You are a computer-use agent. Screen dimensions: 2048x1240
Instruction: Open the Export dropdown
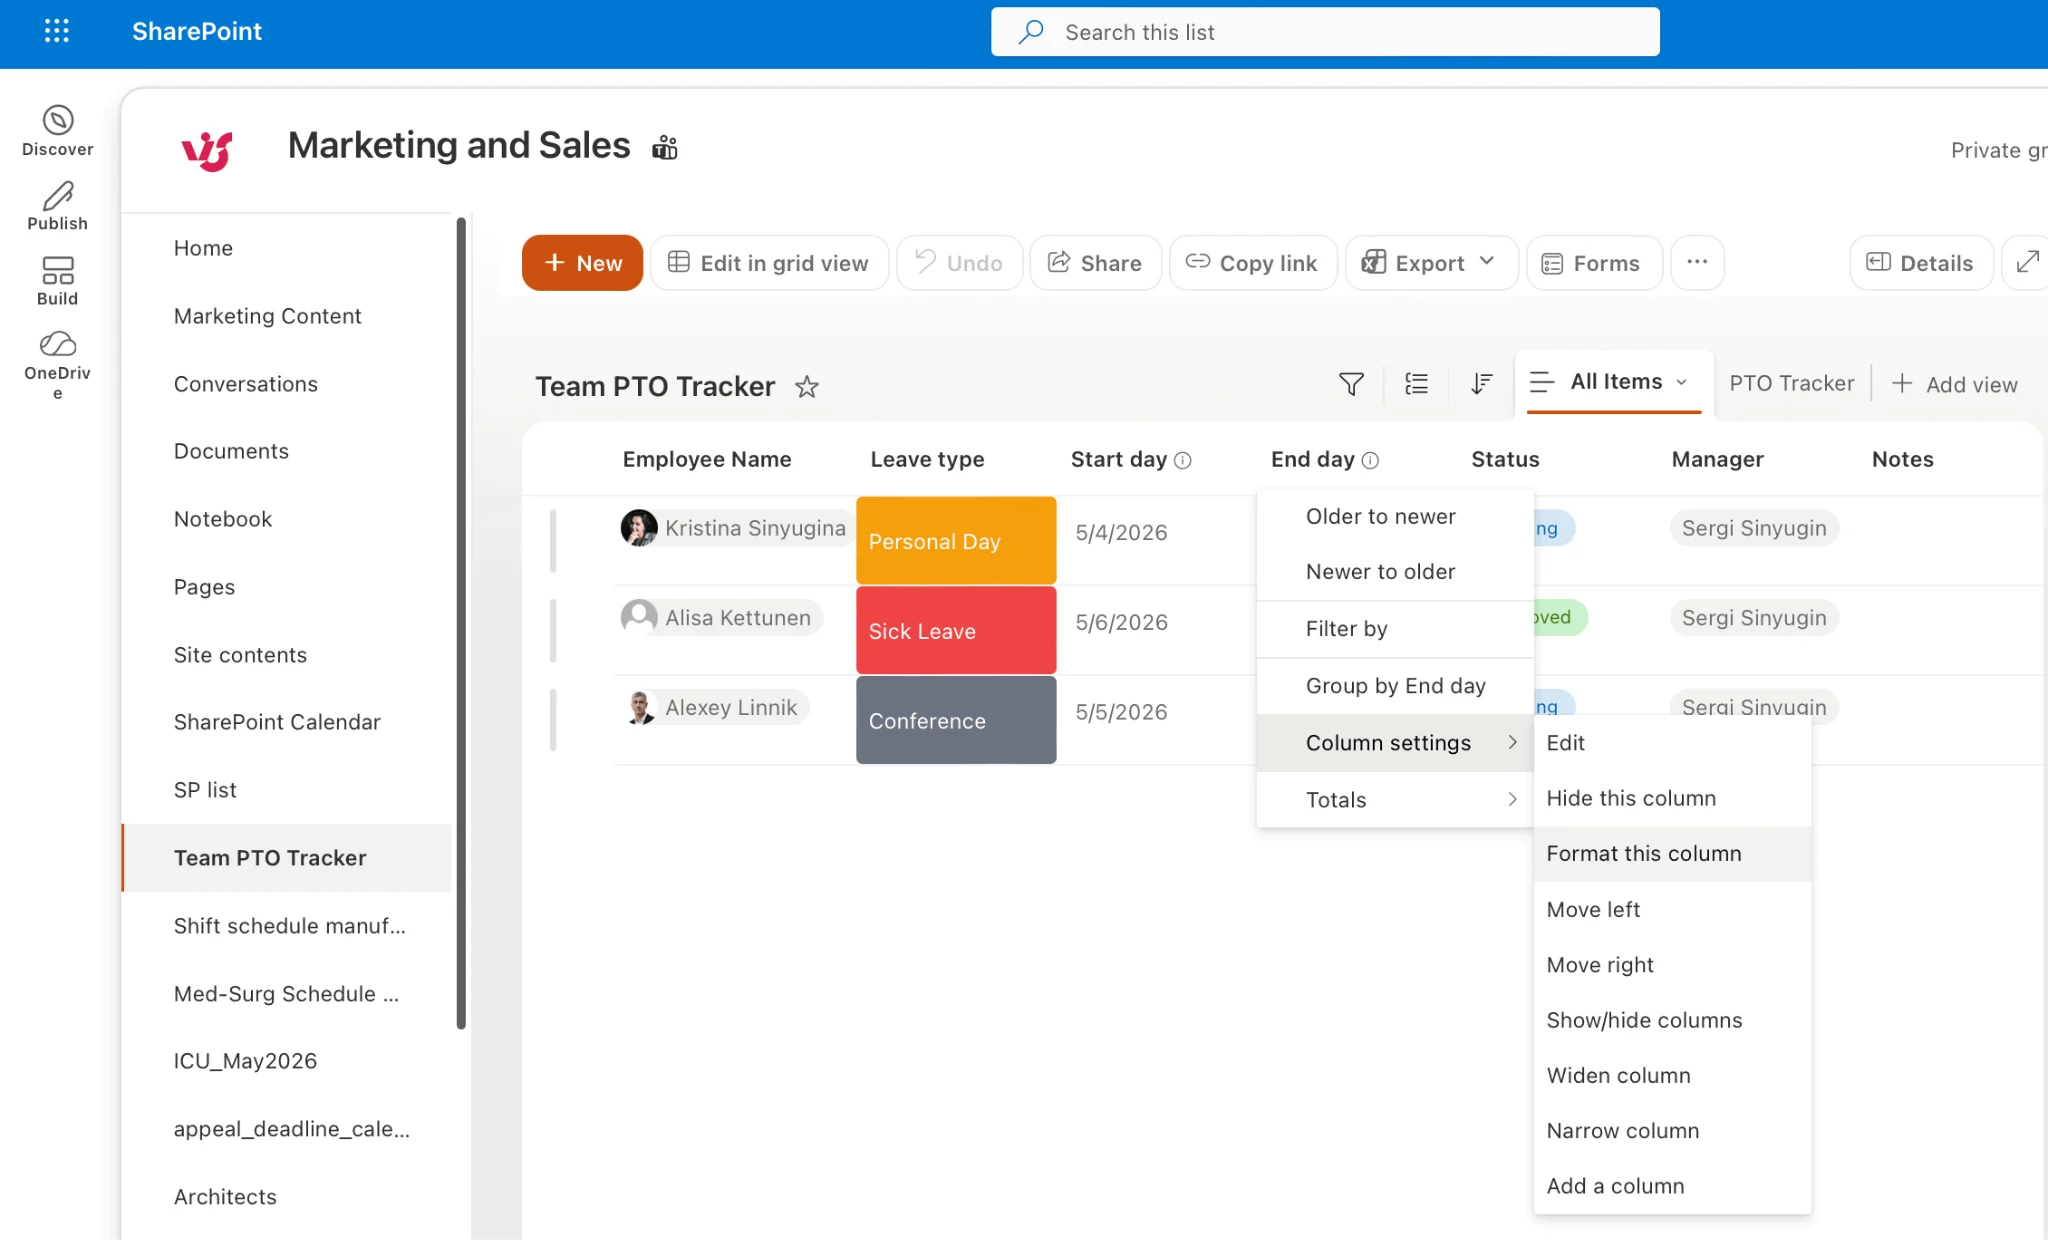[1431, 263]
